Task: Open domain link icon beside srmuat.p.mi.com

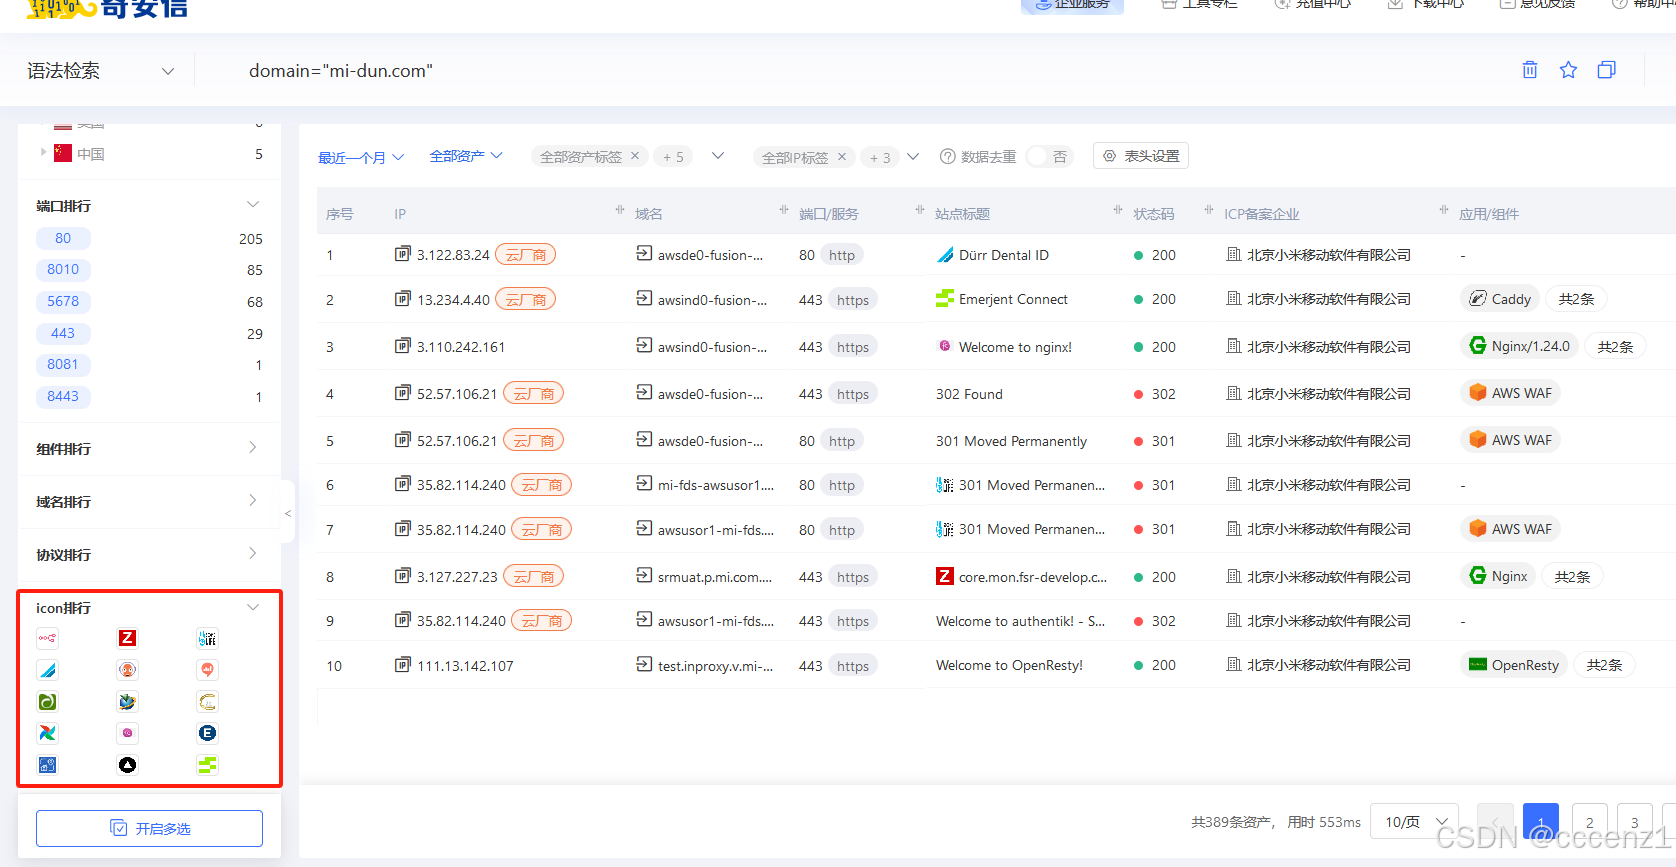Action: click(x=644, y=576)
